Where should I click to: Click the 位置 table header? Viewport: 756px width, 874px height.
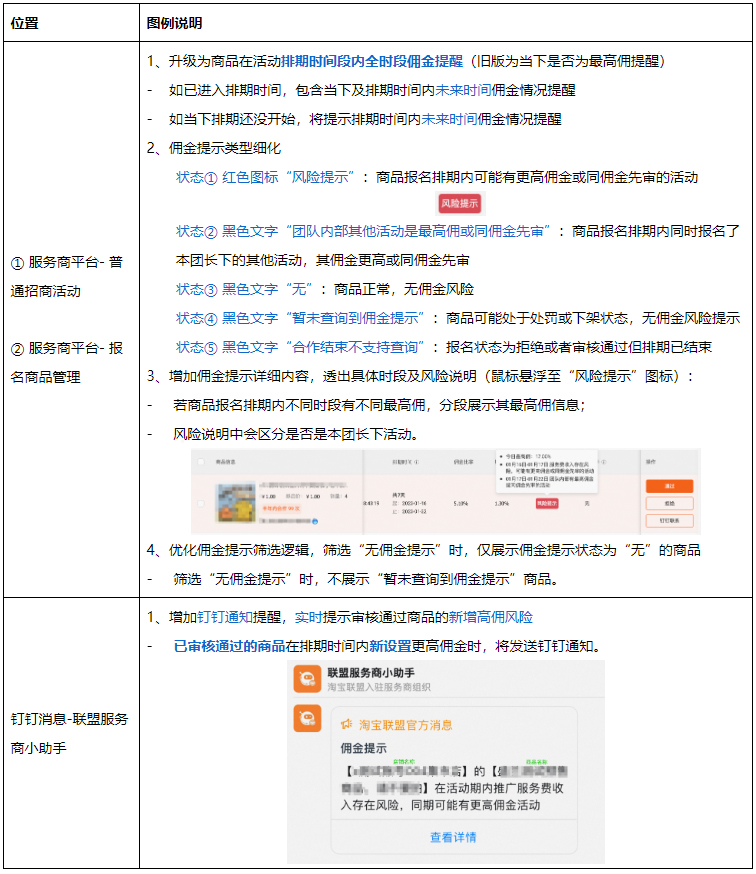25,23
